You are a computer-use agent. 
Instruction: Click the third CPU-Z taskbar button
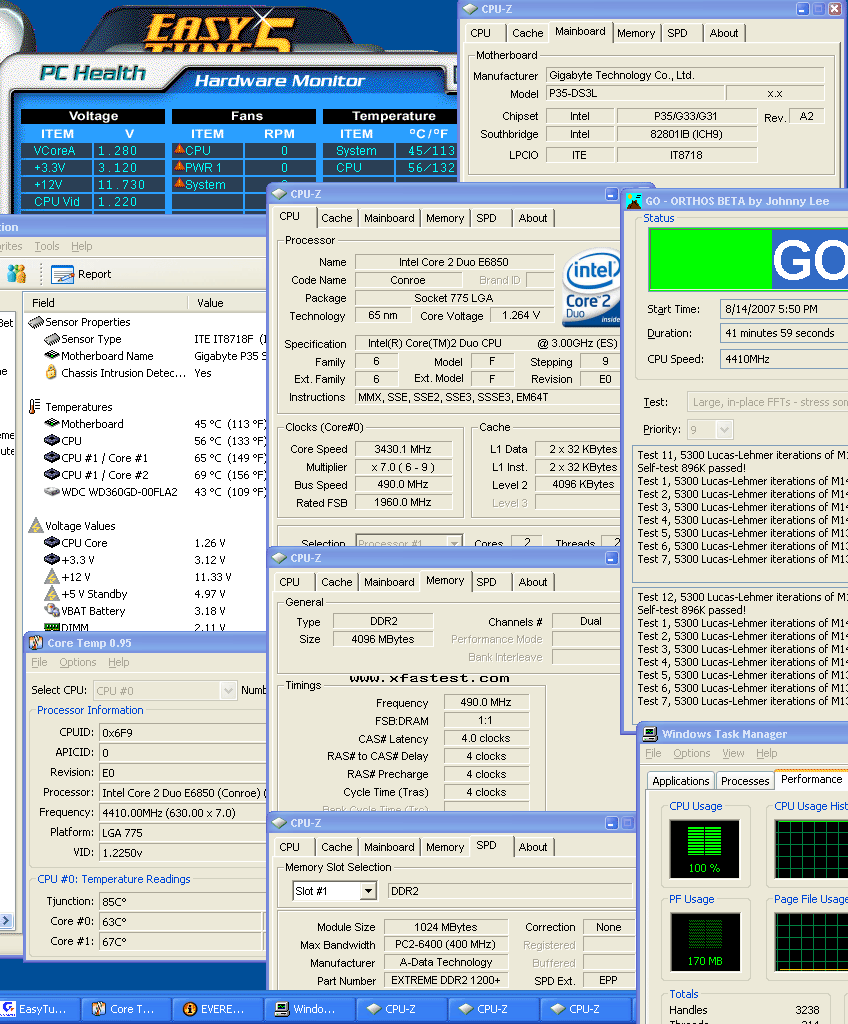click(x=586, y=1009)
